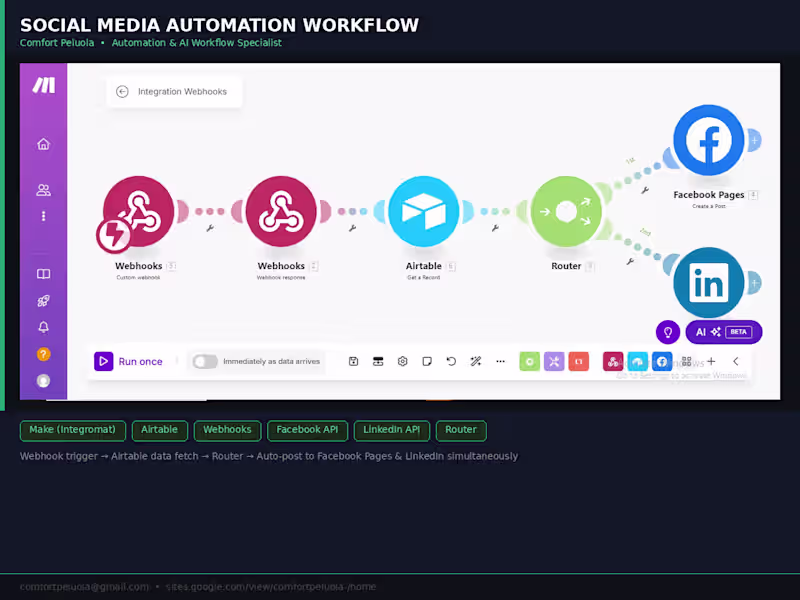This screenshot has width=800, height=600.
Task: Add a favorite with the plus icon
Action: pos(711,361)
